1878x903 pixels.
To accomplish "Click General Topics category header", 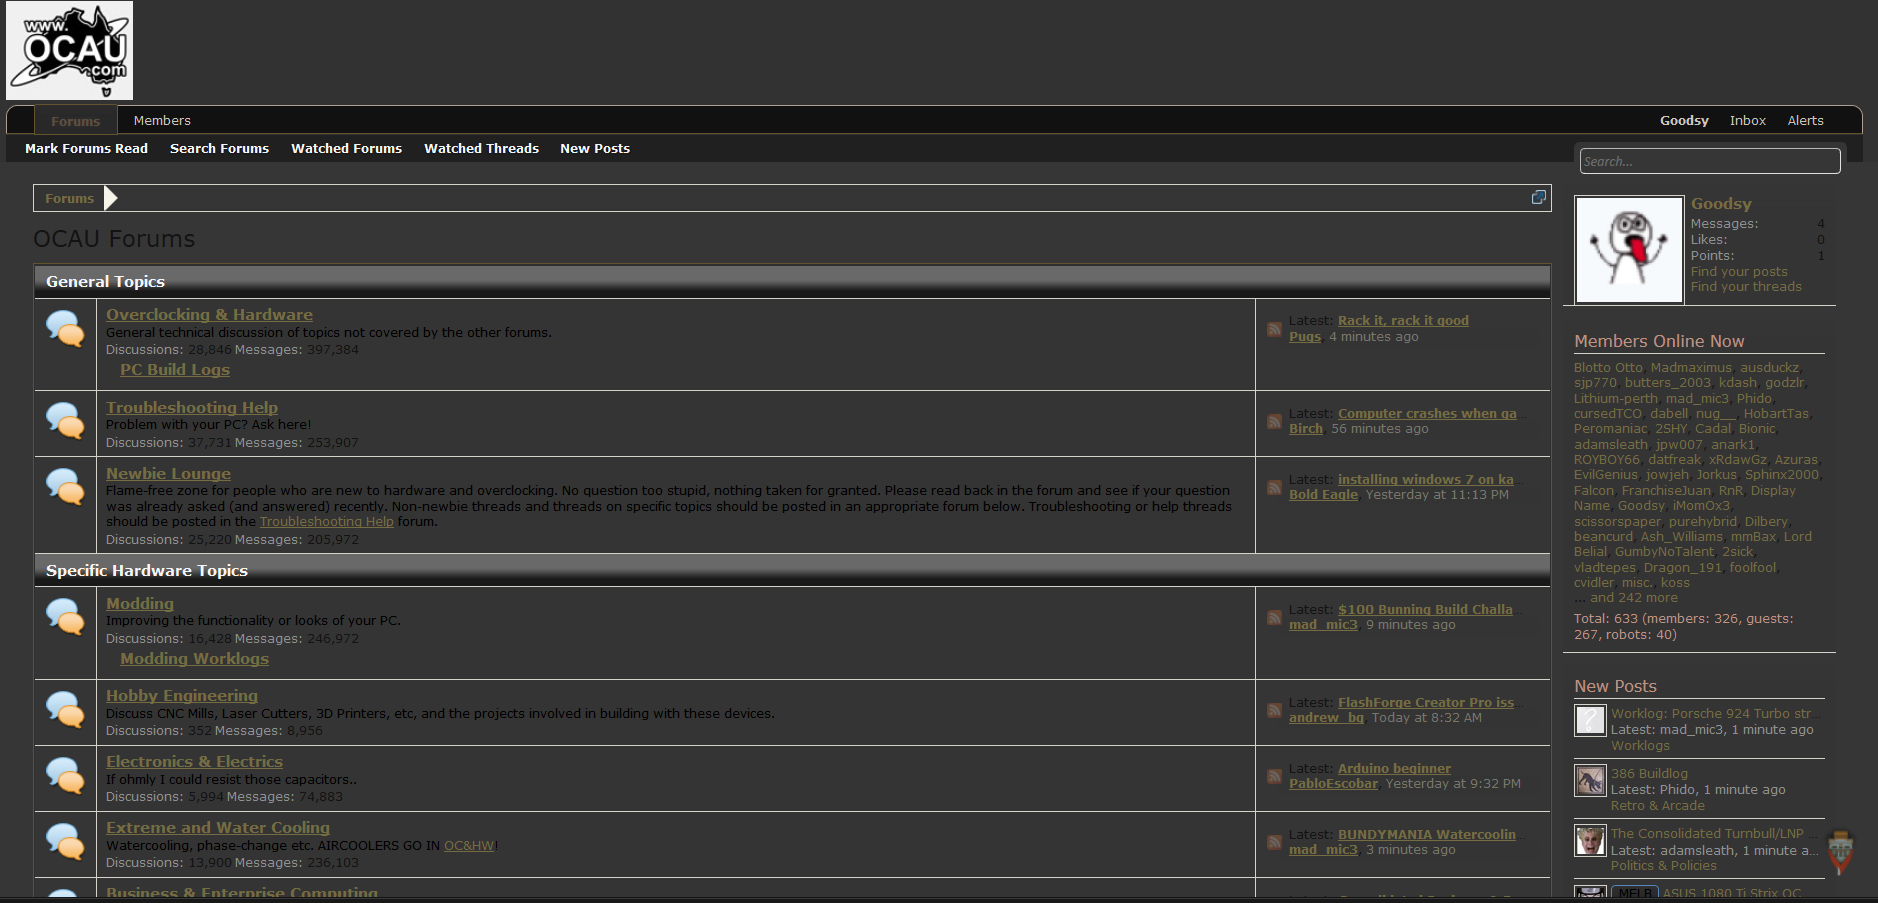I will 792,282.
